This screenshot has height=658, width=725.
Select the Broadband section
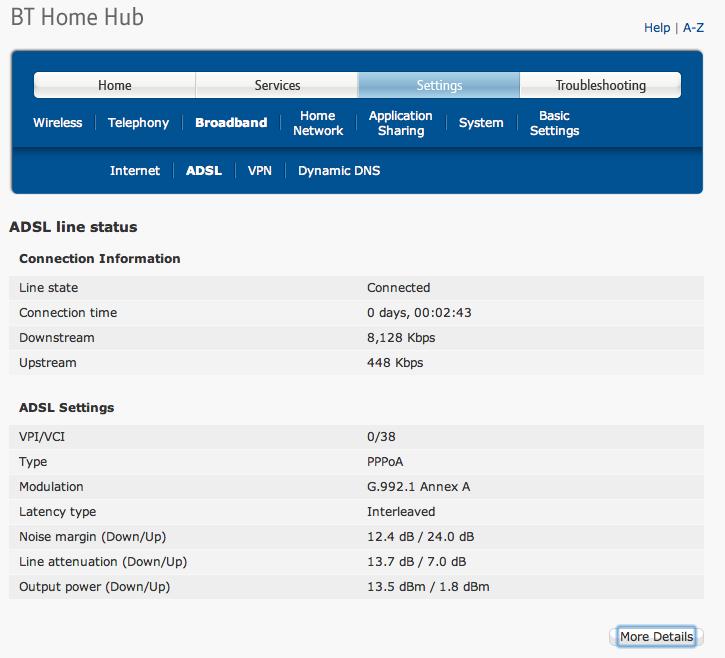(231, 123)
